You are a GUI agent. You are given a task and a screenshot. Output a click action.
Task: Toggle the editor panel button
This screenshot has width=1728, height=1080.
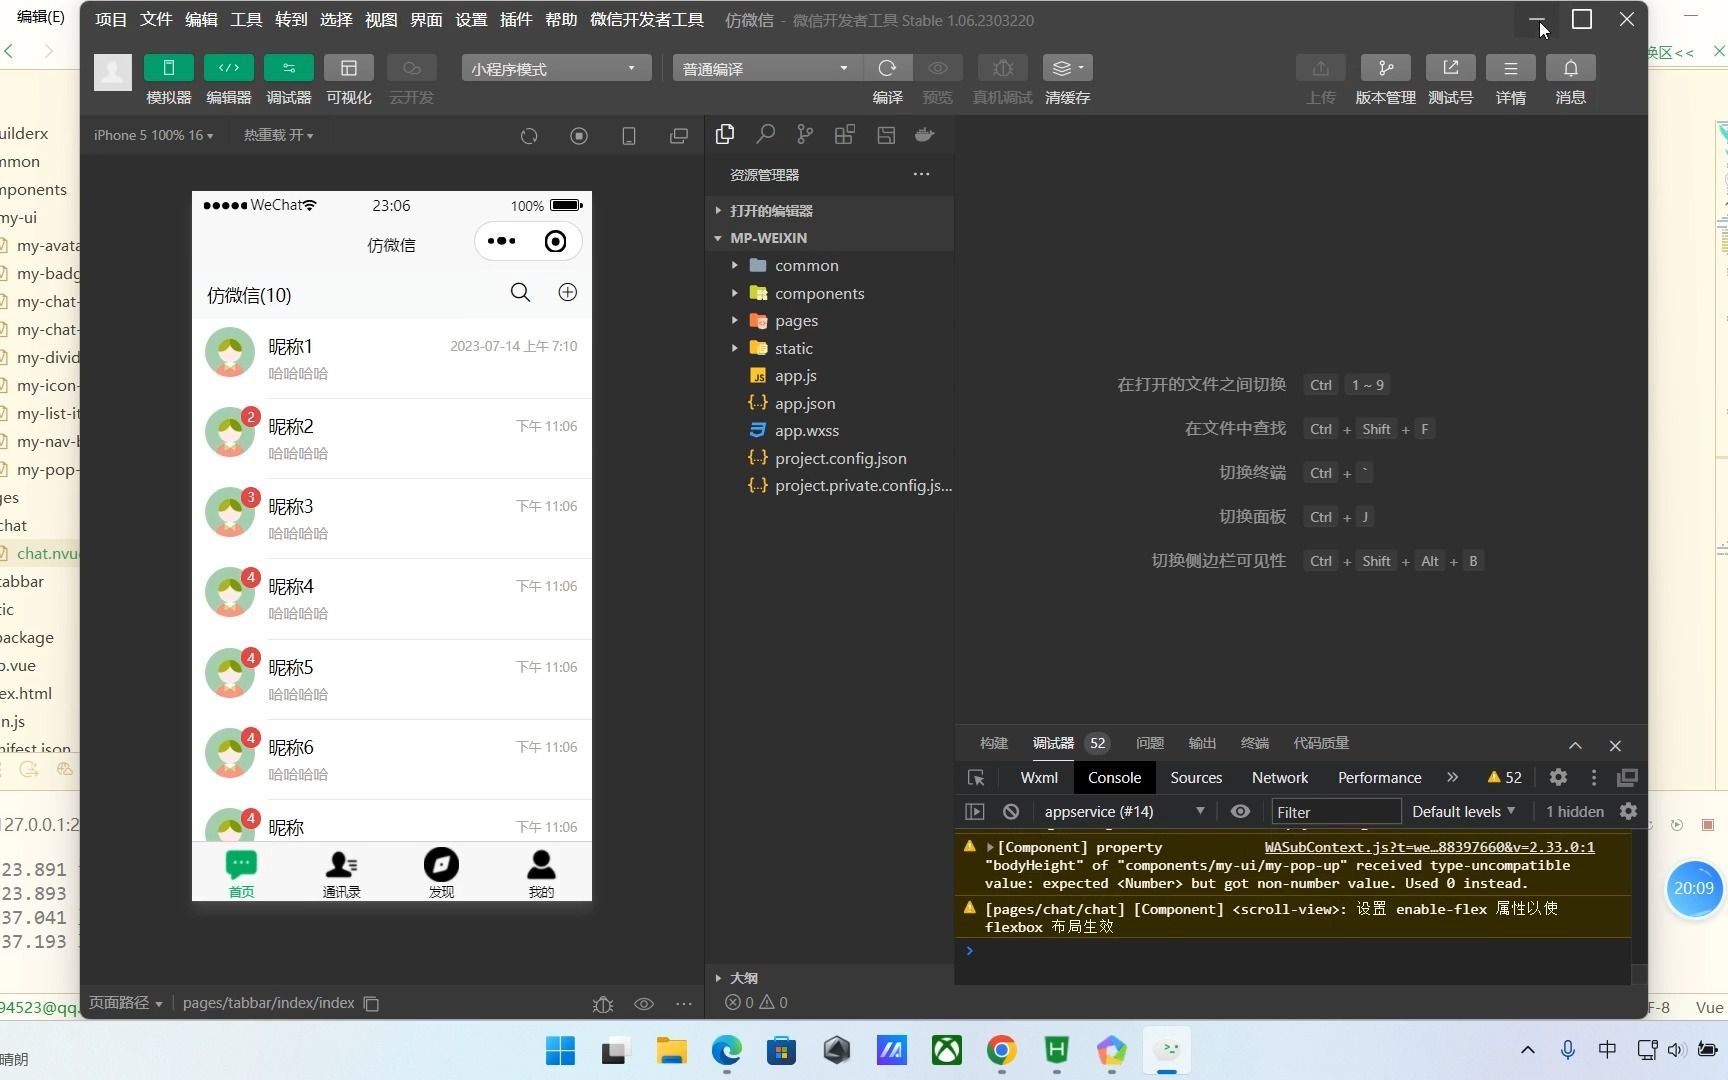(228, 68)
